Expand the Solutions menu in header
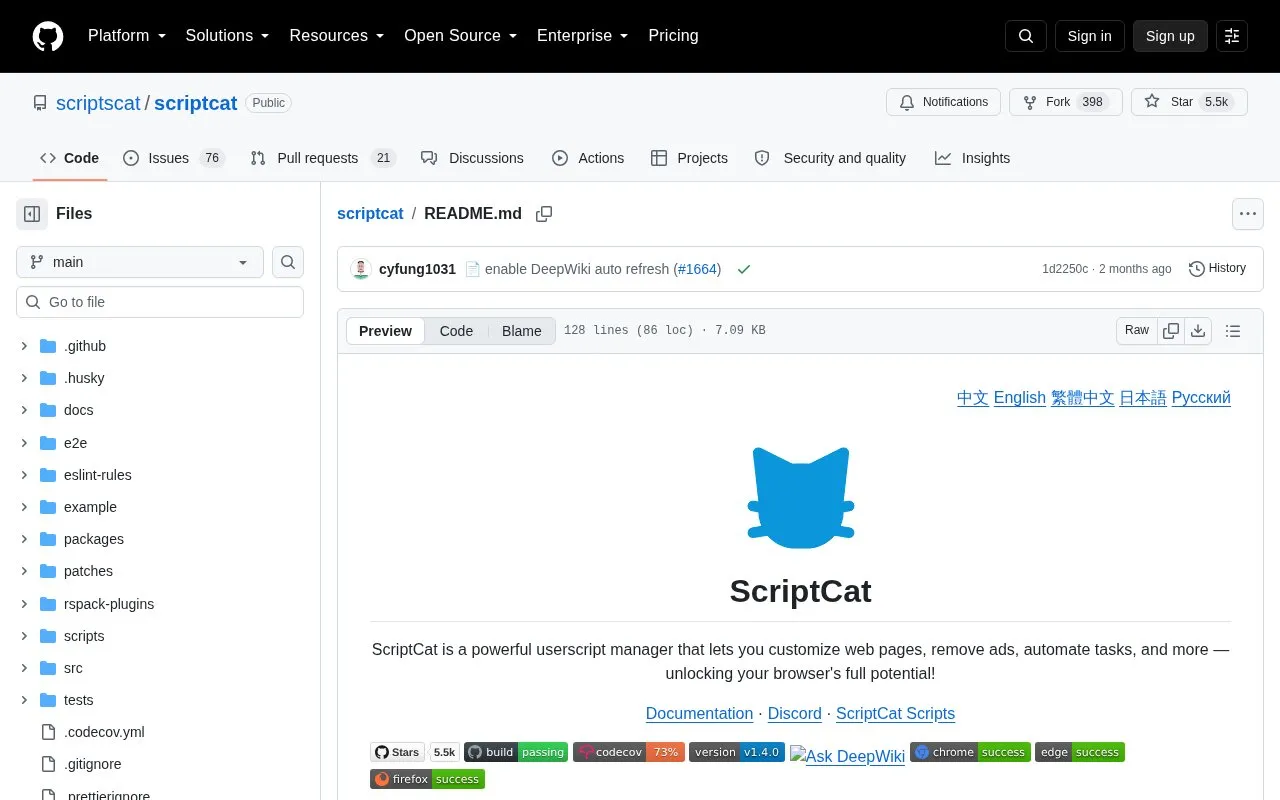1280x800 pixels. (x=228, y=36)
